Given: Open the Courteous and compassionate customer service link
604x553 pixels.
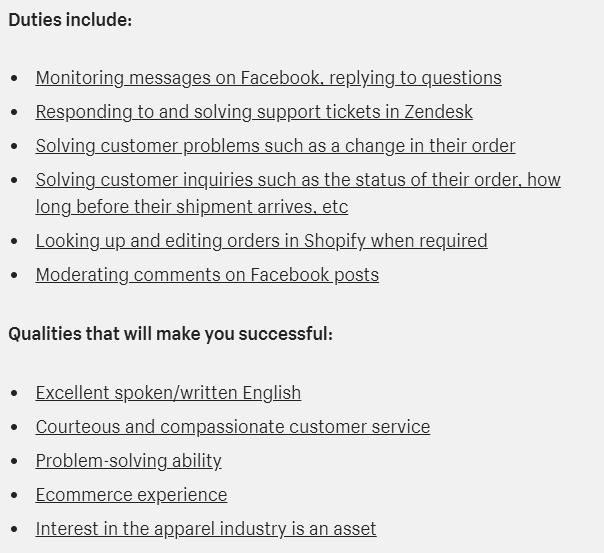Looking at the screenshot, I should coord(233,427).
